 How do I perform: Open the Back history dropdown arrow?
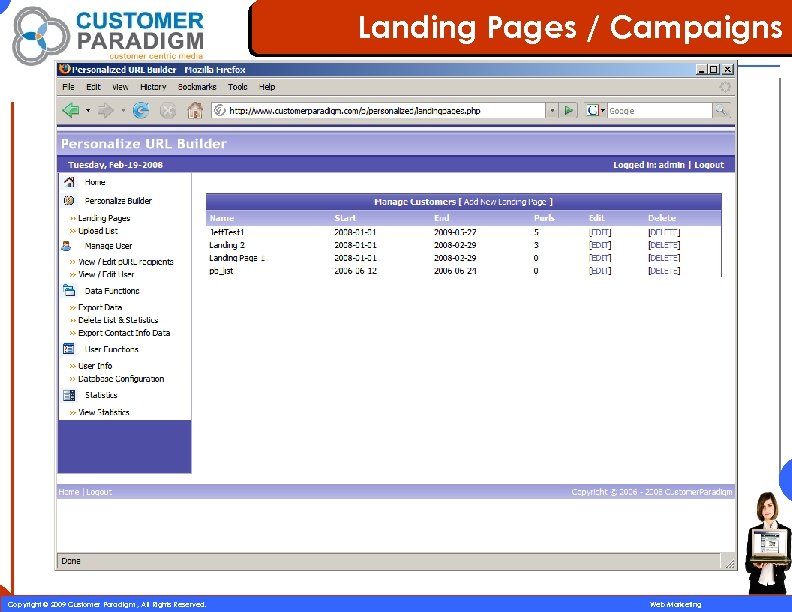tap(88, 110)
